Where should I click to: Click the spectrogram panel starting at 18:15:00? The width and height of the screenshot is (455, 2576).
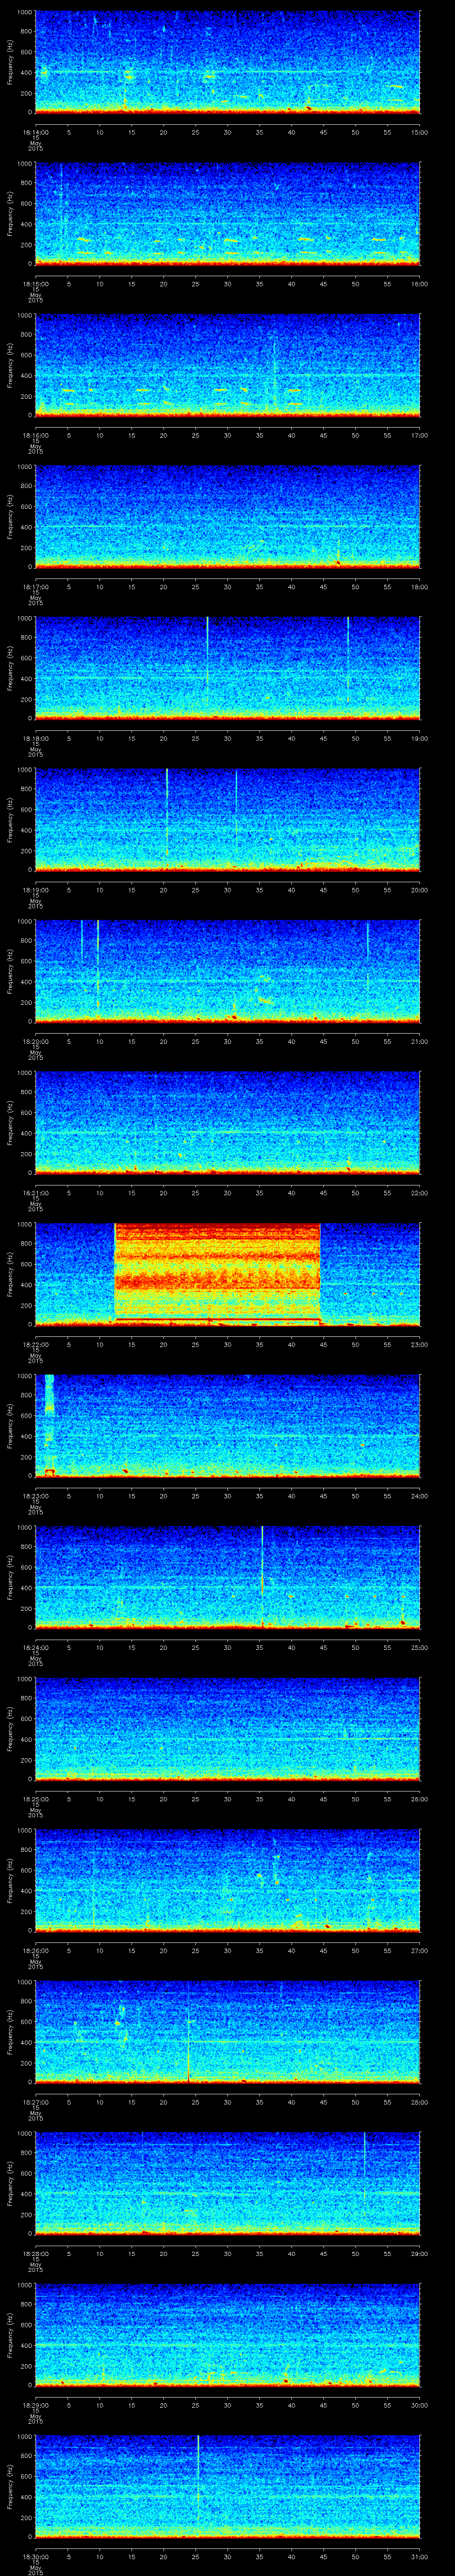tap(228, 213)
